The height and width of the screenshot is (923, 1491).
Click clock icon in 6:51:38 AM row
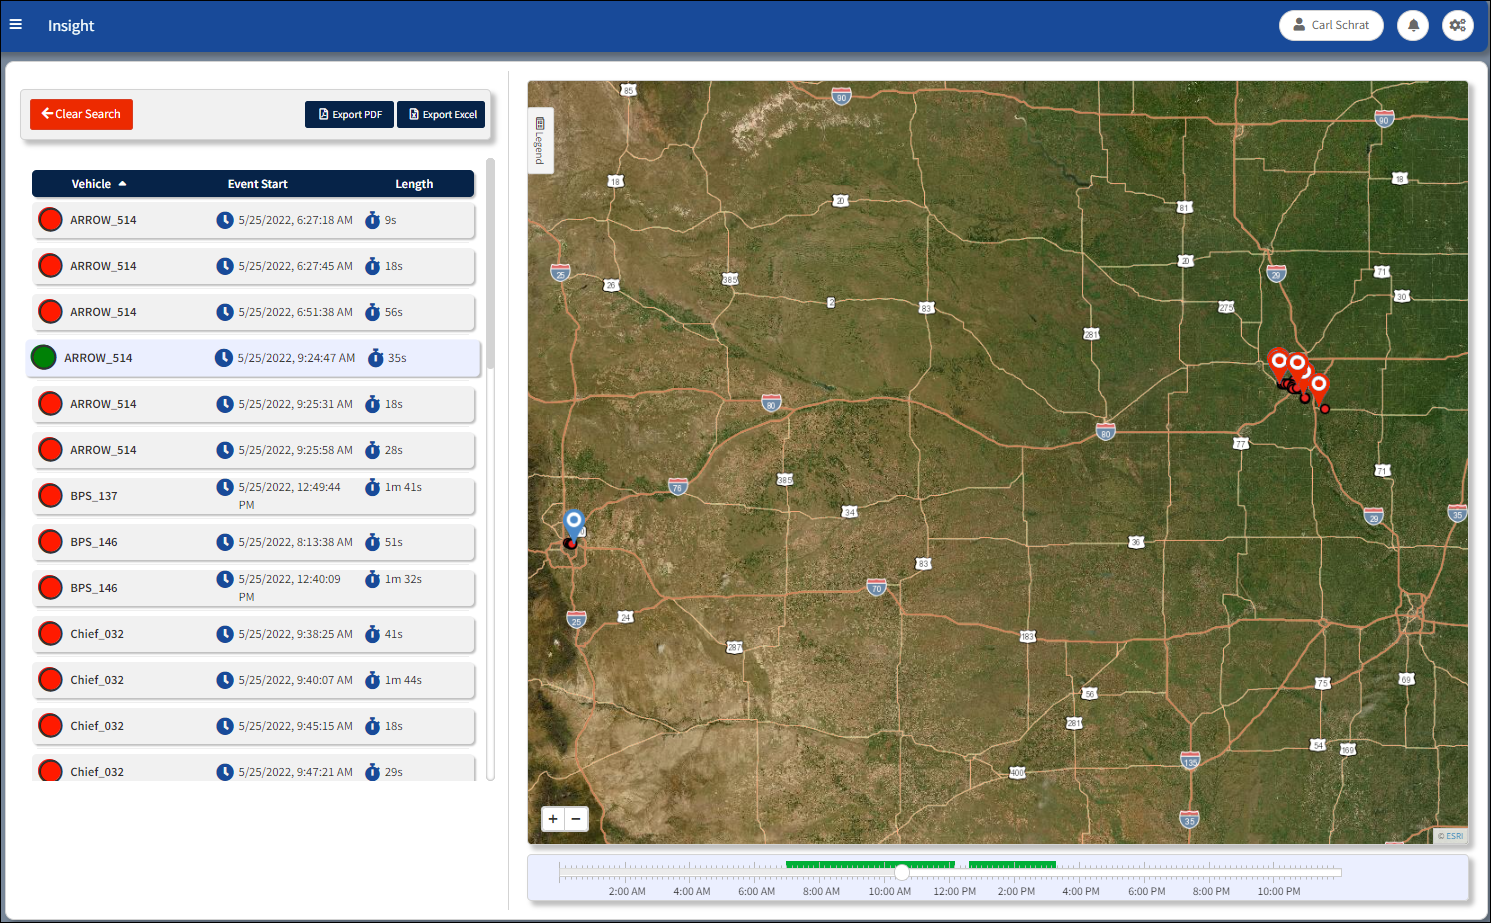pyautogui.click(x=225, y=312)
